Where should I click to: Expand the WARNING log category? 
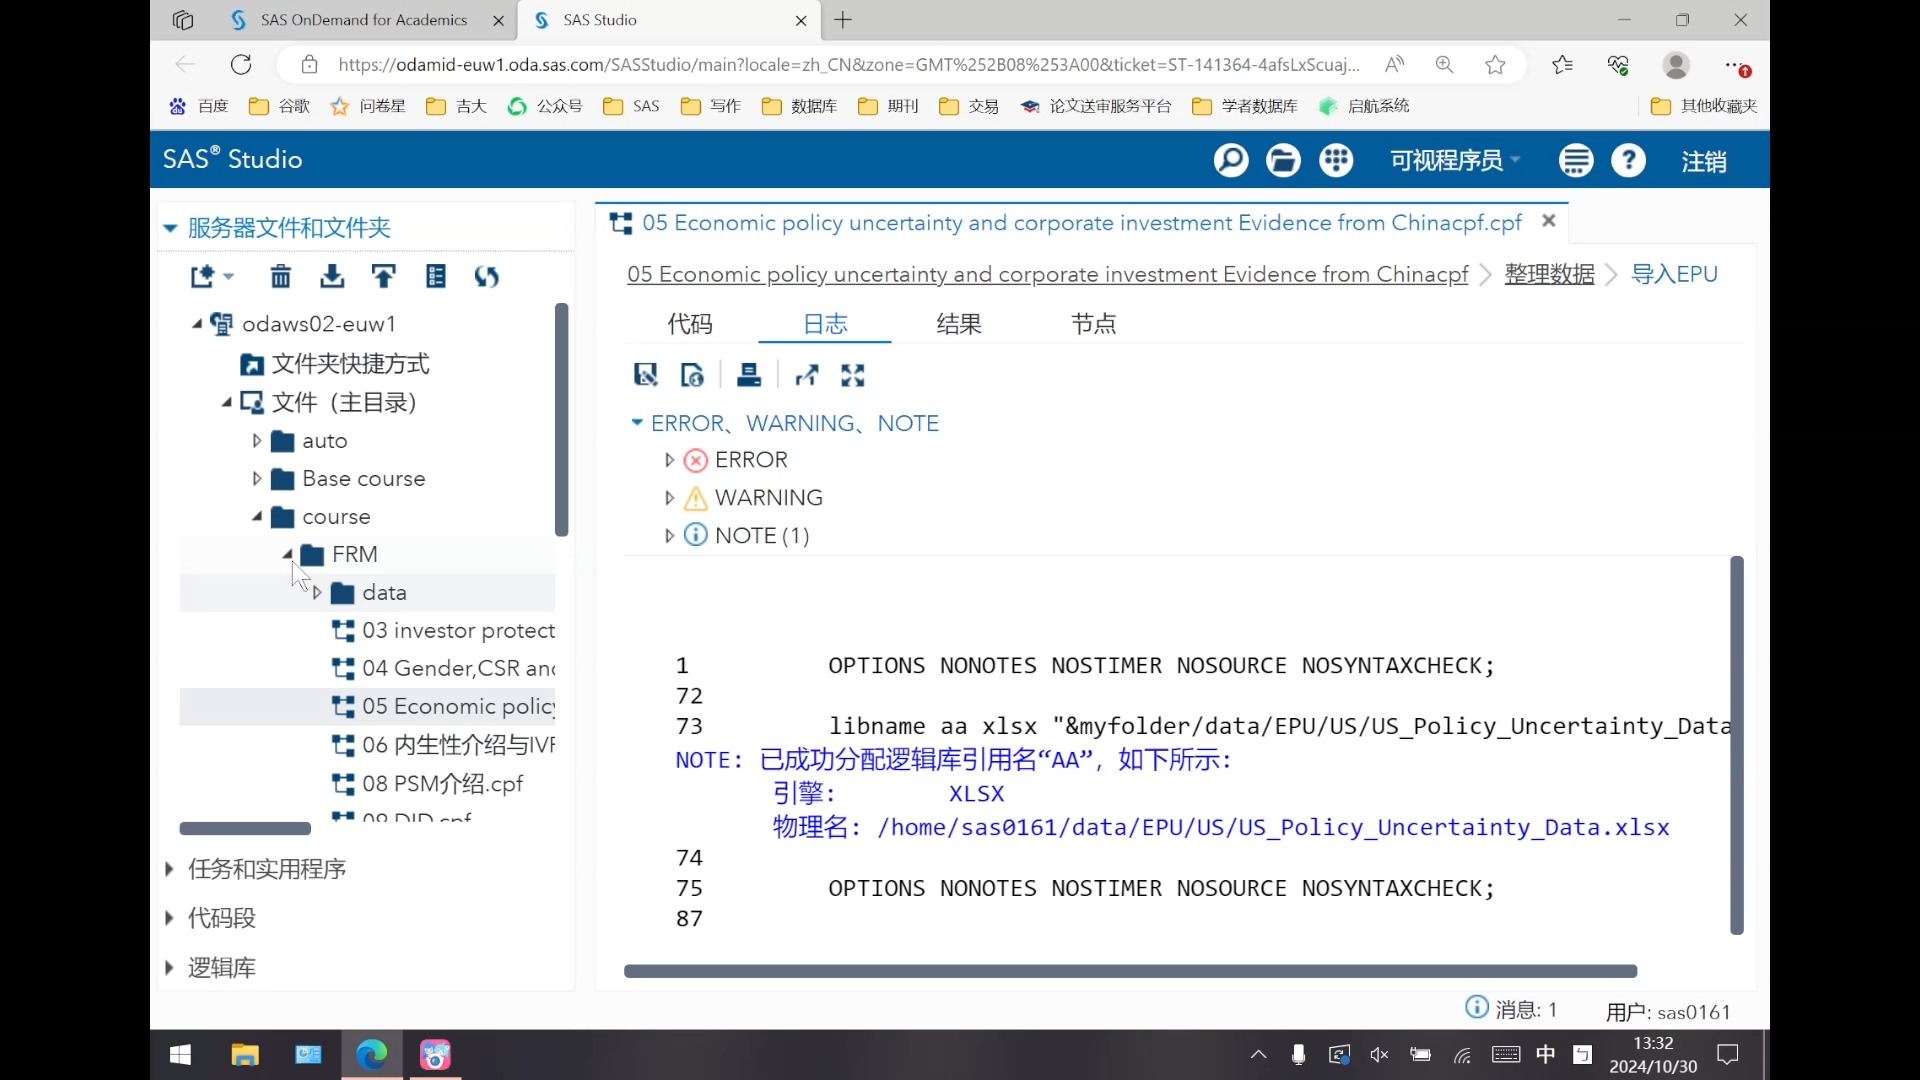click(669, 497)
